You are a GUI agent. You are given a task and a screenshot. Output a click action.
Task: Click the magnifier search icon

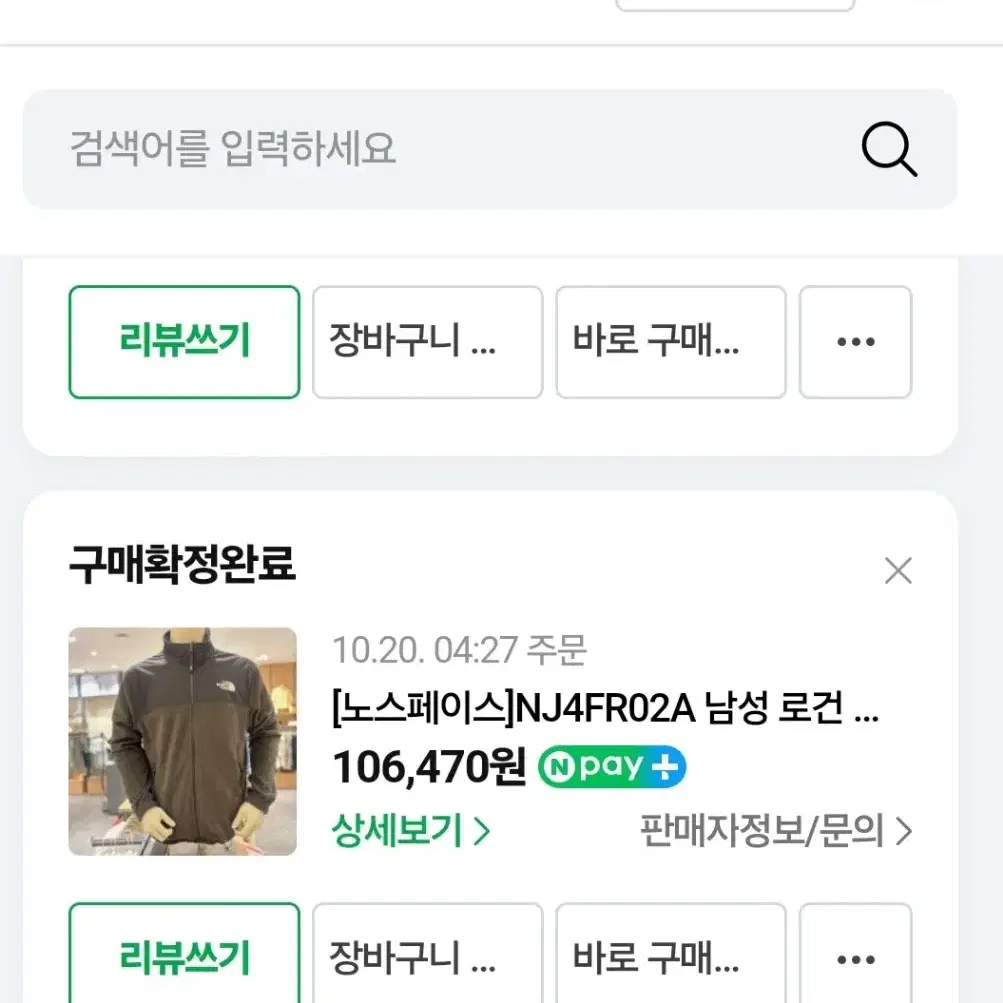click(888, 151)
